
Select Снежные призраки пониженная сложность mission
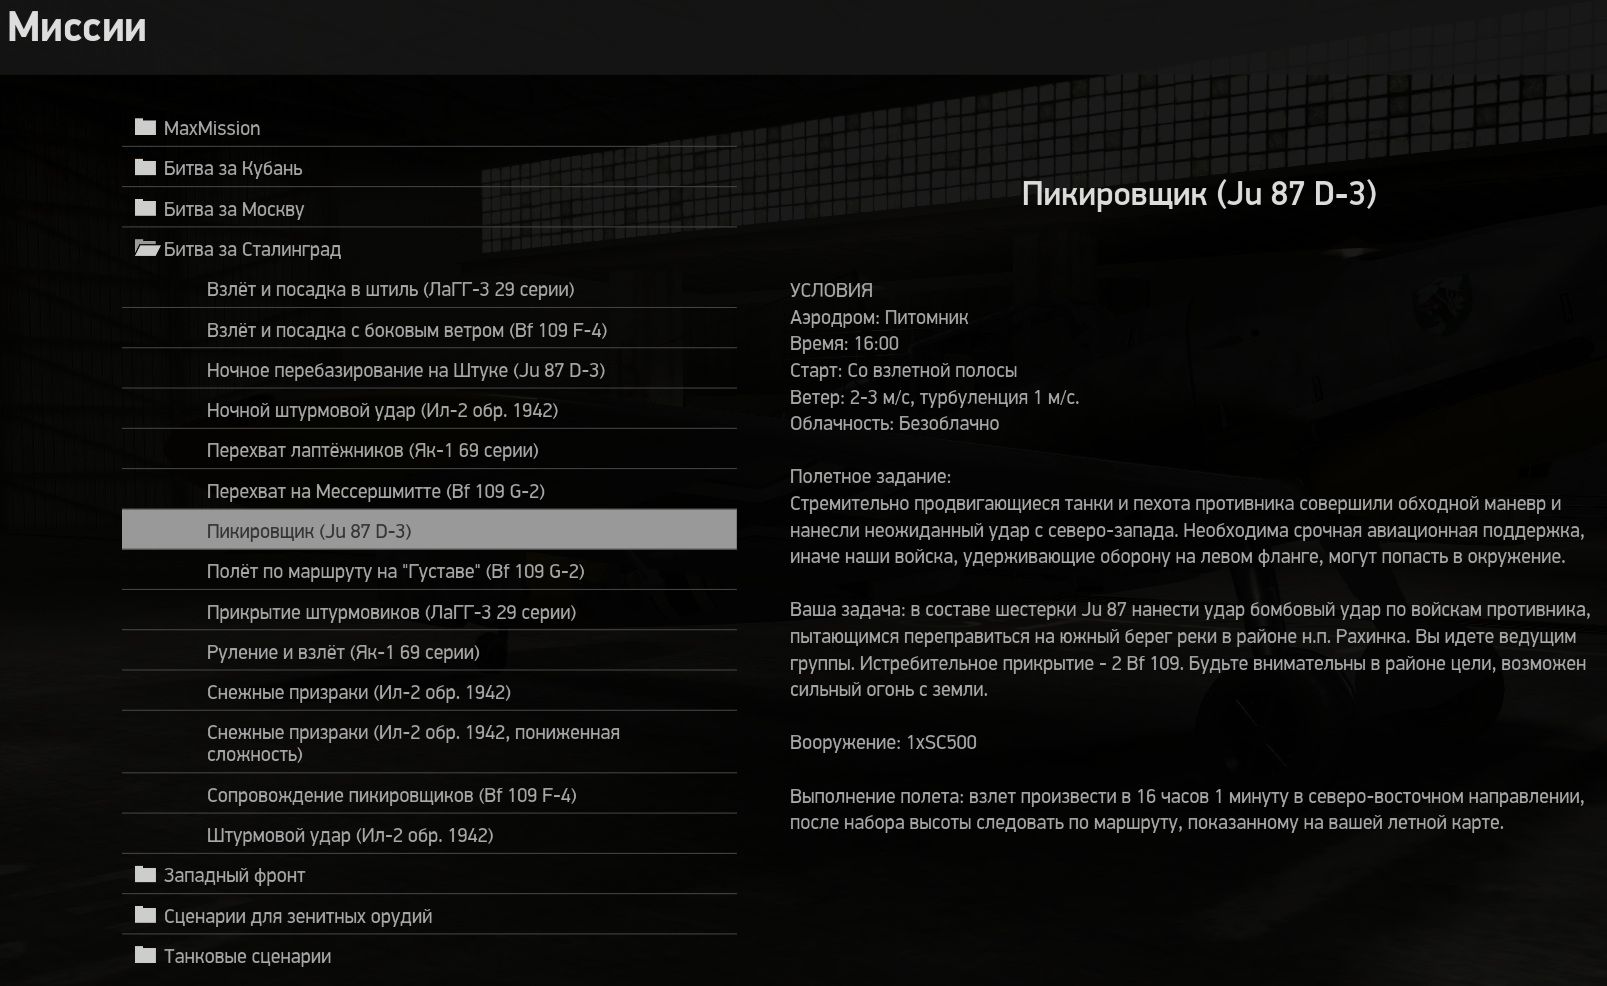pos(429,743)
